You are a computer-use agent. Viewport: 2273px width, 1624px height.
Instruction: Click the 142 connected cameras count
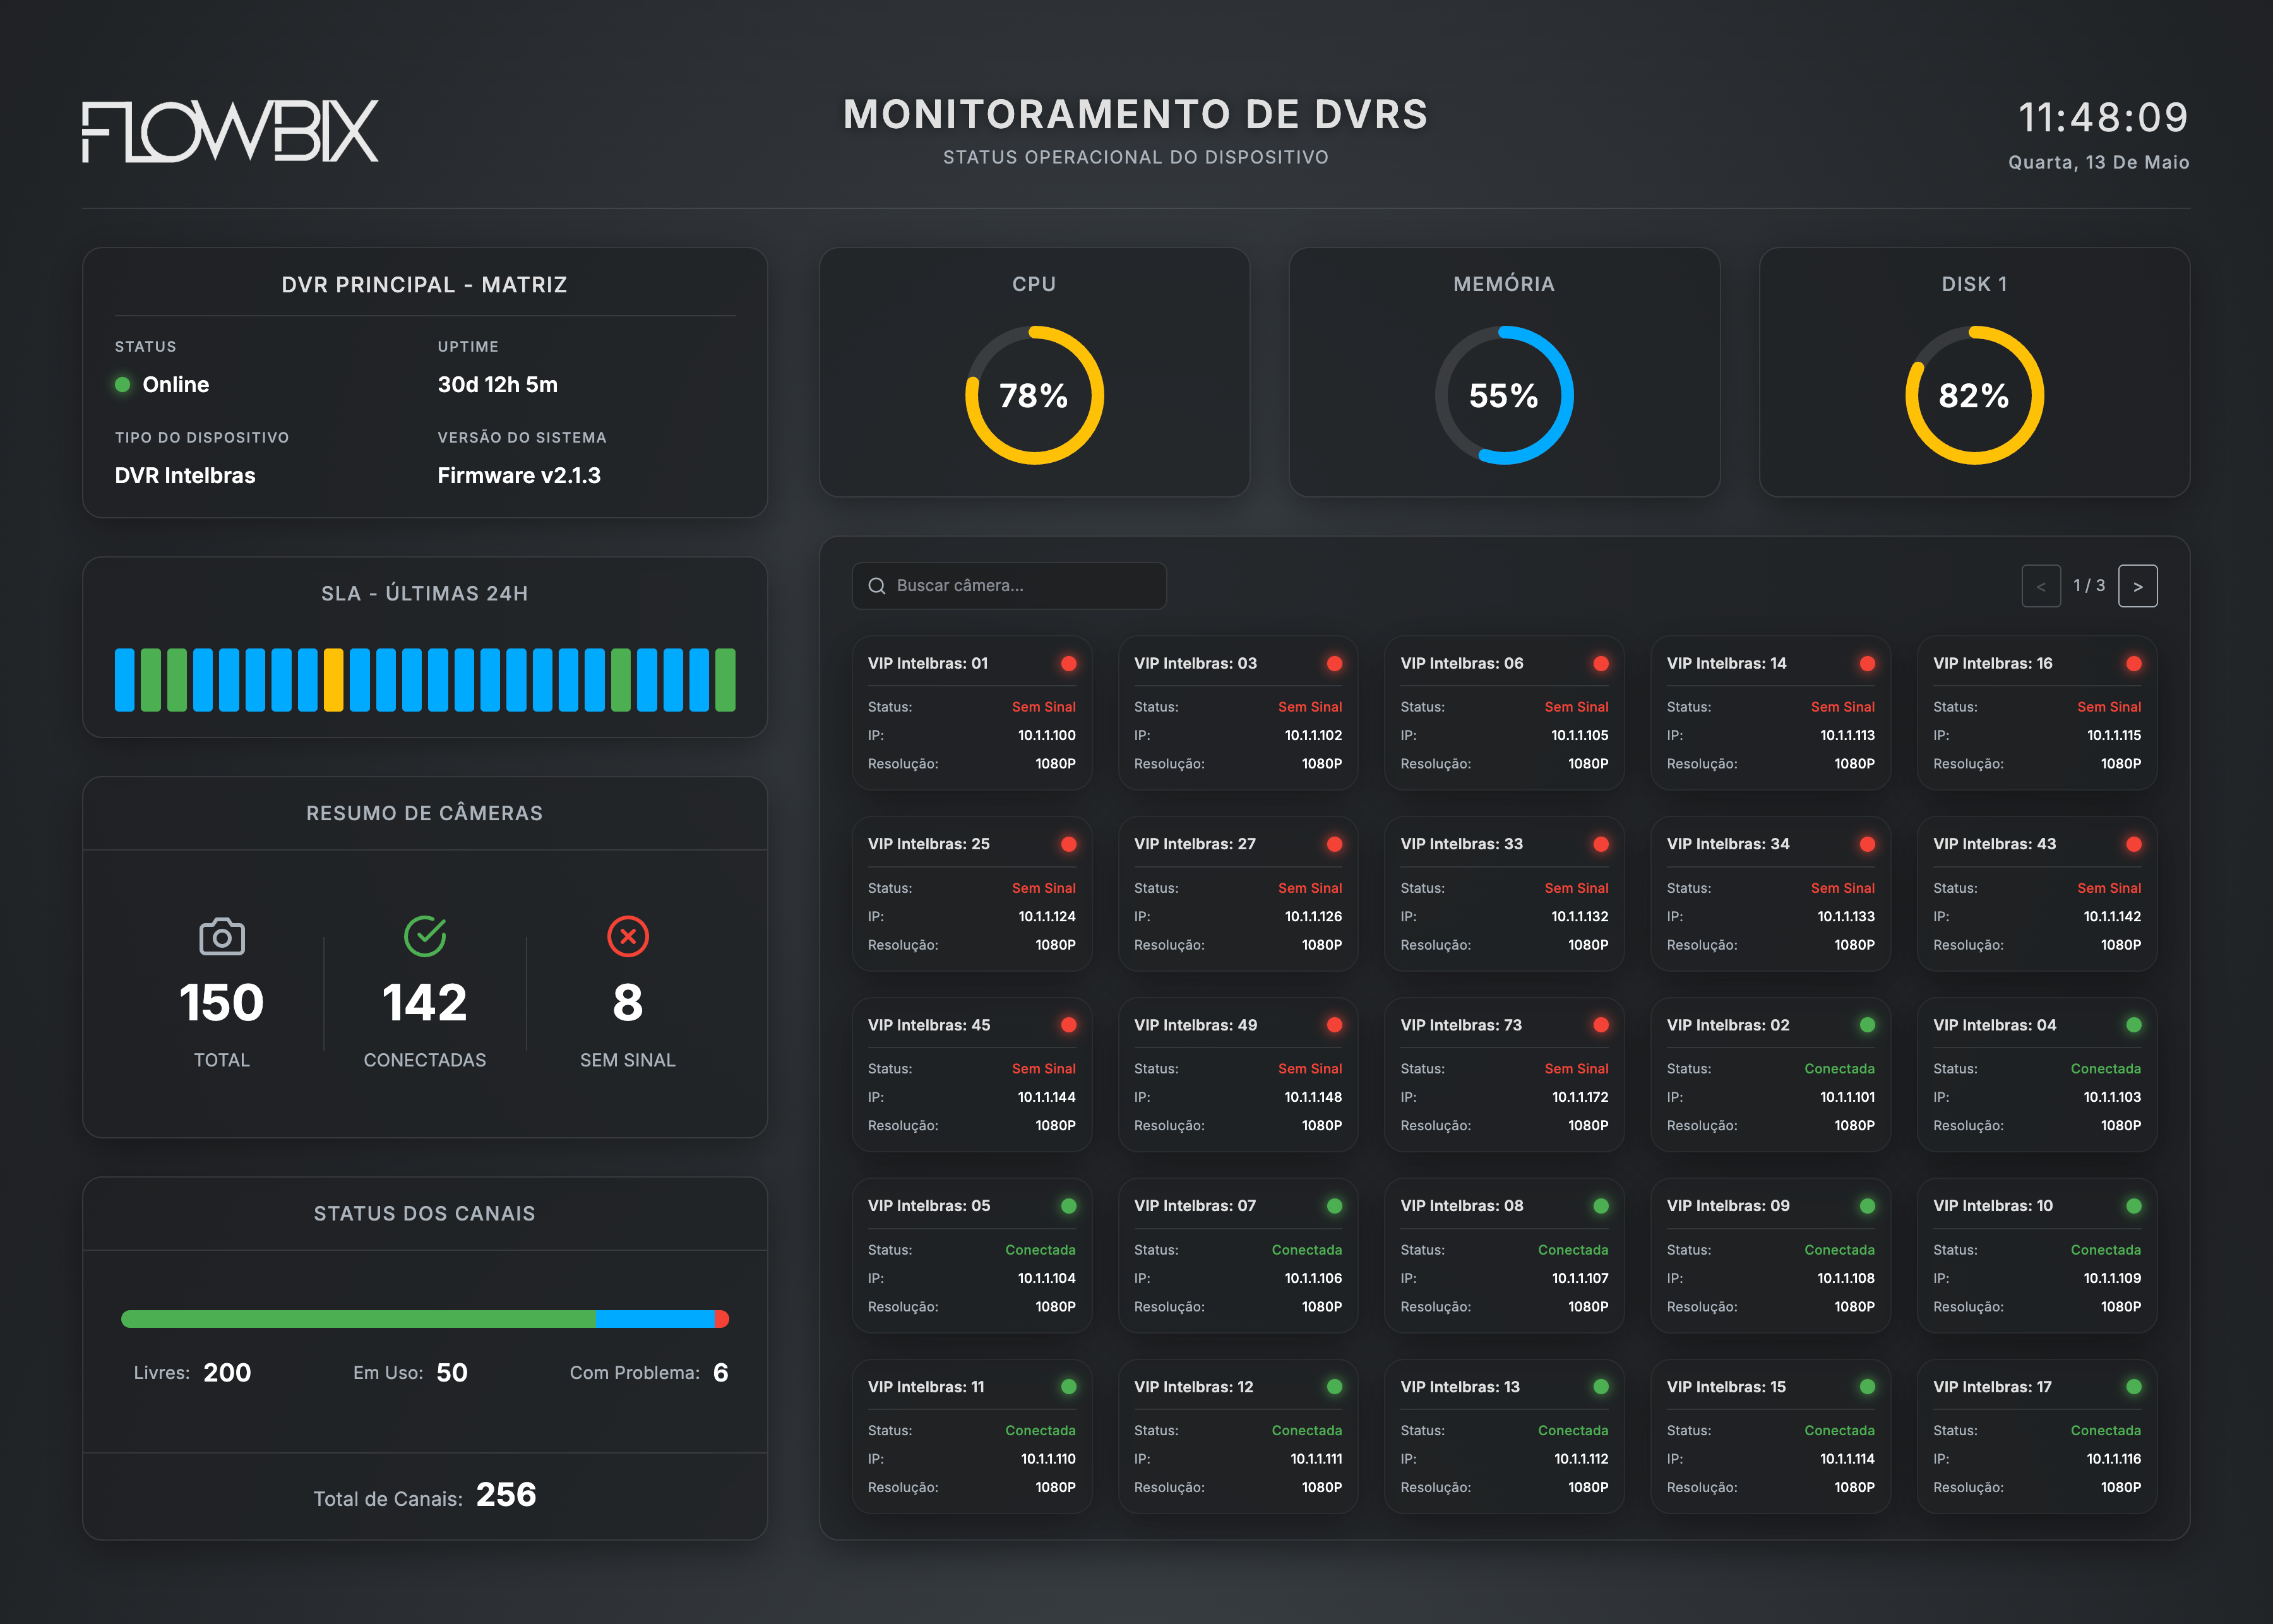(x=425, y=1003)
